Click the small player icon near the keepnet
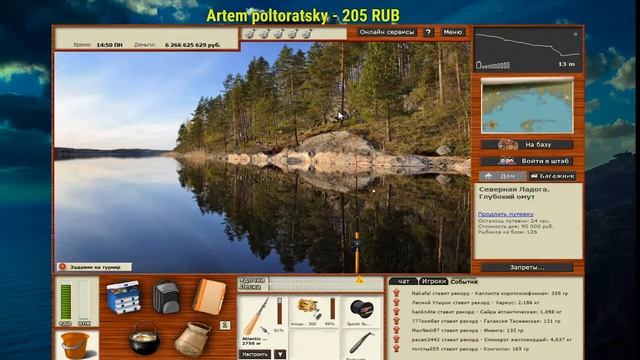 coord(224,325)
